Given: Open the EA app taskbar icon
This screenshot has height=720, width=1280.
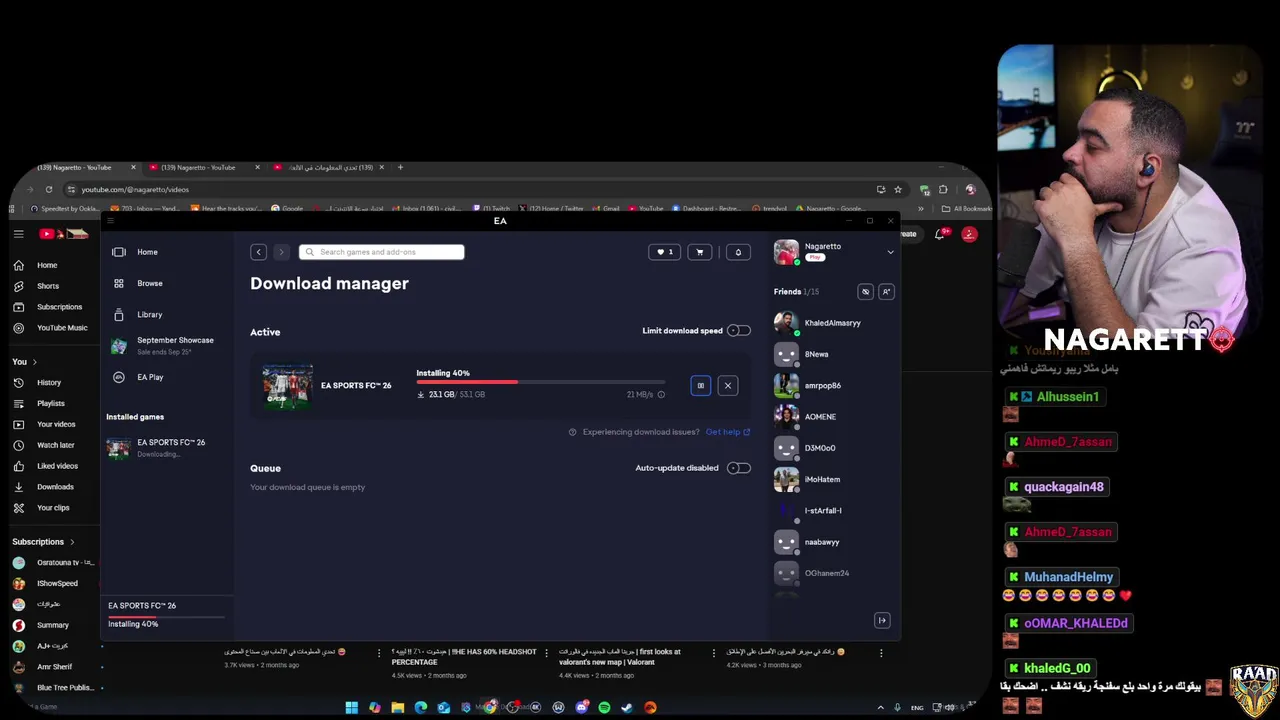Looking at the screenshot, I should (650, 707).
